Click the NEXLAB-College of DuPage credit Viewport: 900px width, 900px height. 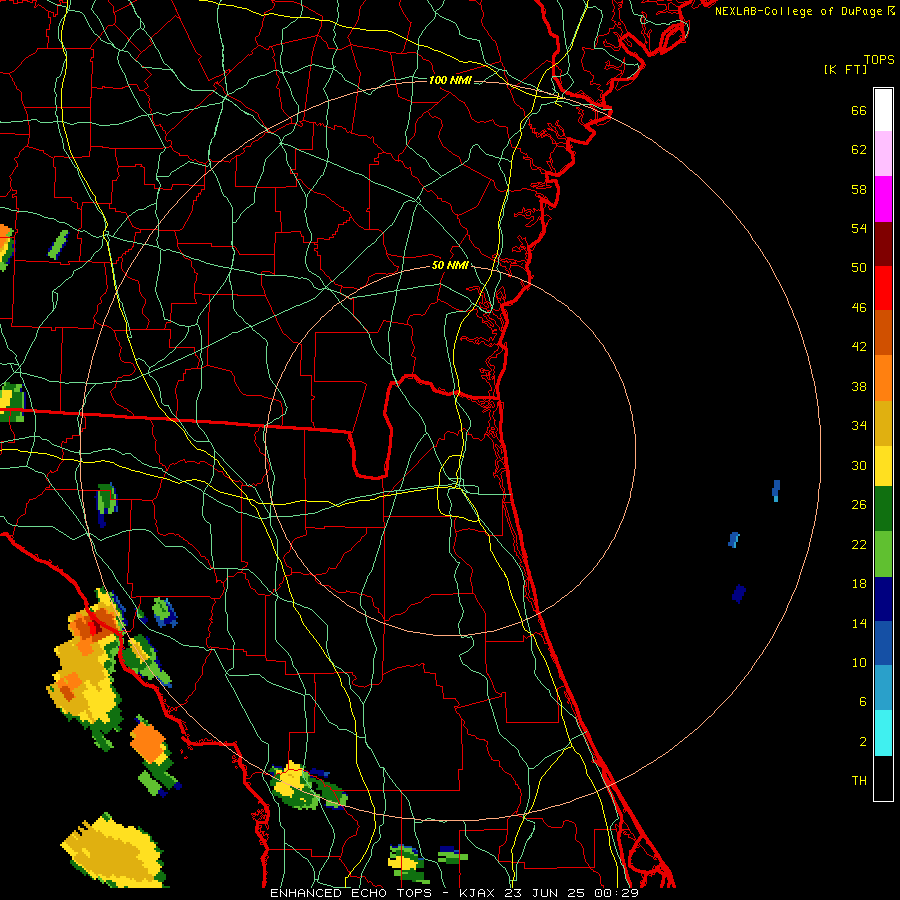pos(805,11)
